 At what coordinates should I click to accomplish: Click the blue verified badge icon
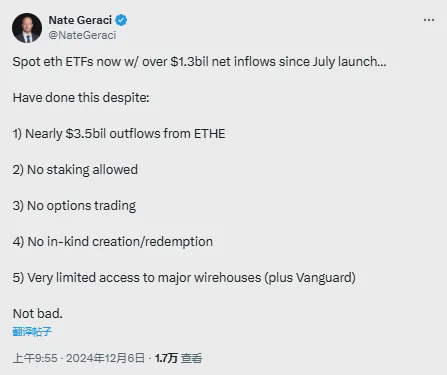(x=121, y=20)
